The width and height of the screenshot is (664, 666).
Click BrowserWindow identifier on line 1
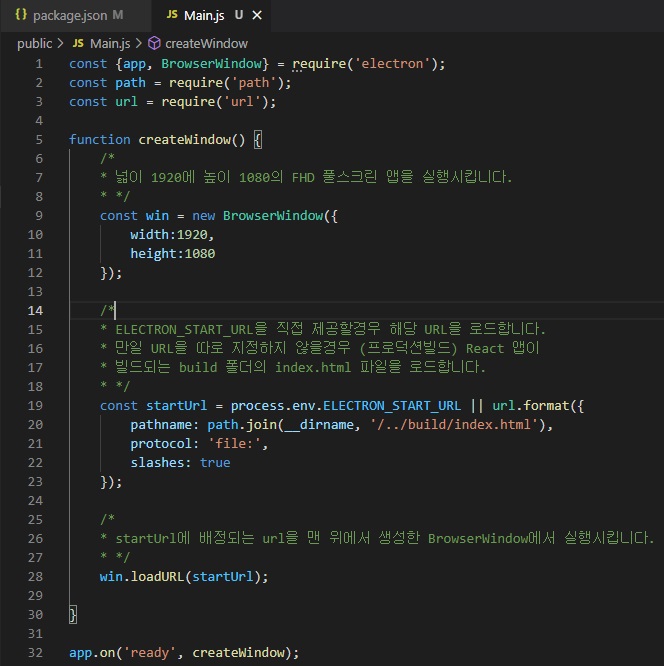point(211,64)
